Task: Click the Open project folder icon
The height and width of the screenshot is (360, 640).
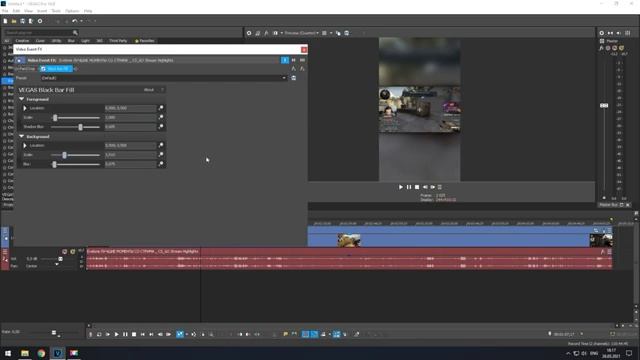Action: point(14,21)
